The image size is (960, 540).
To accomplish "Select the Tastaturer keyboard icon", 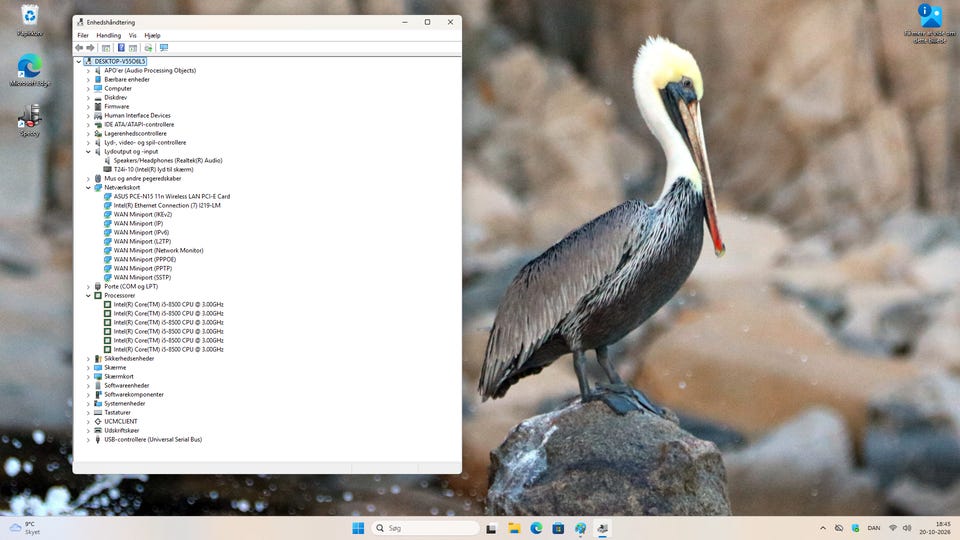I will click(x=98, y=413).
